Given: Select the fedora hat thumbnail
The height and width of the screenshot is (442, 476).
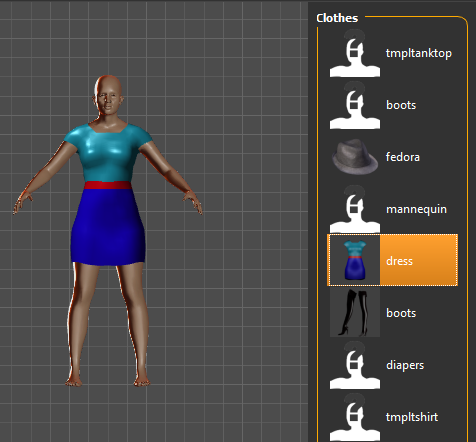Looking at the screenshot, I should click(x=355, y=157).
